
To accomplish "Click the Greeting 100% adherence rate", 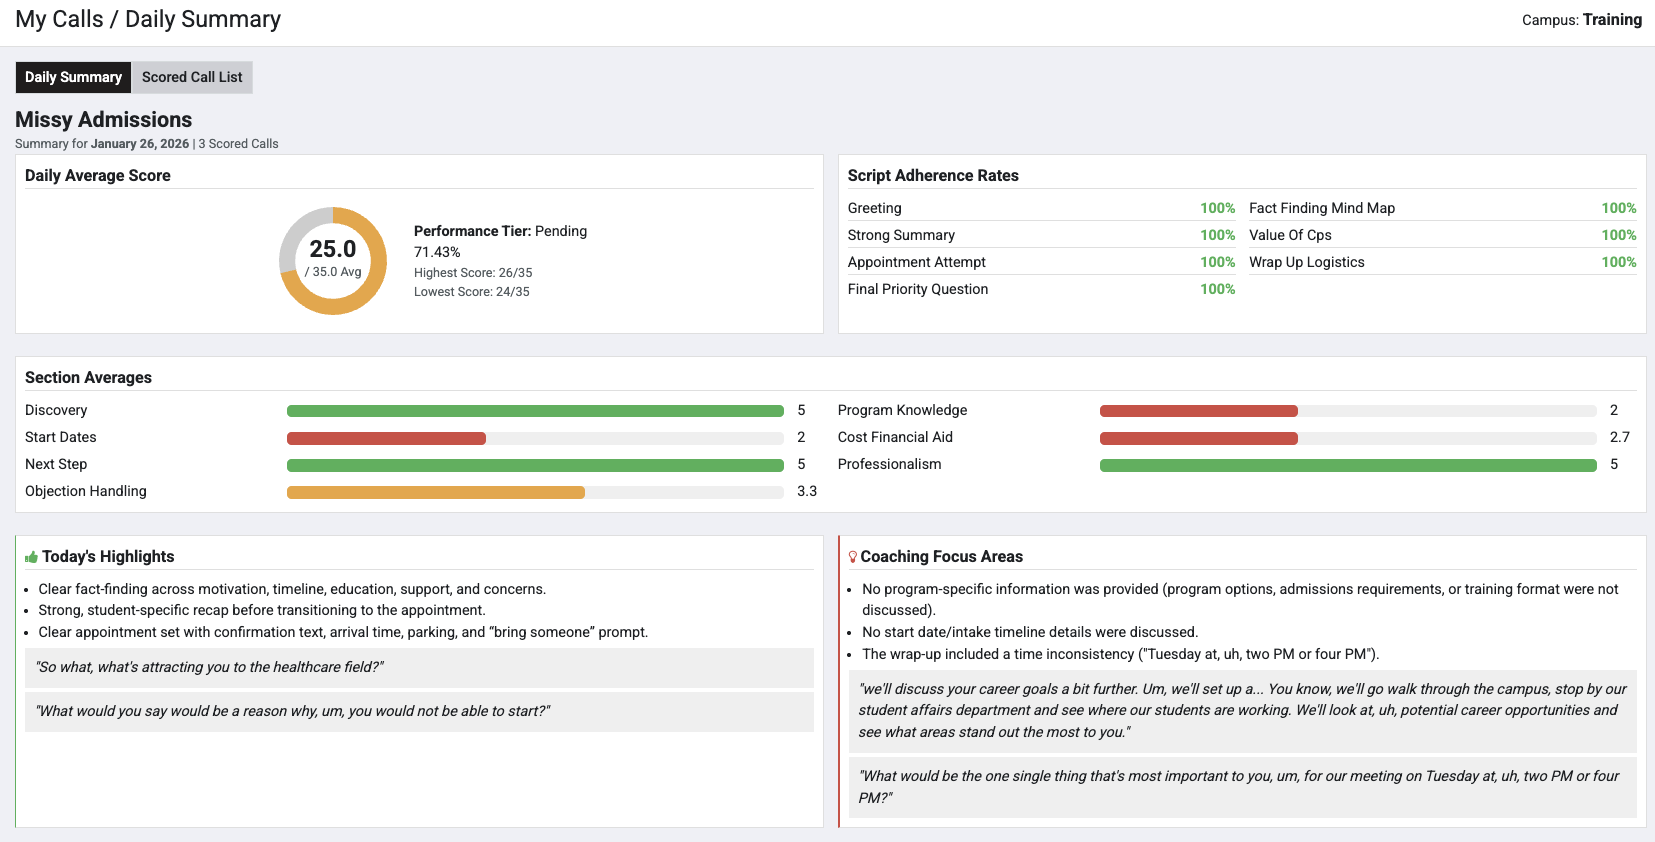I will [1217, 208].
